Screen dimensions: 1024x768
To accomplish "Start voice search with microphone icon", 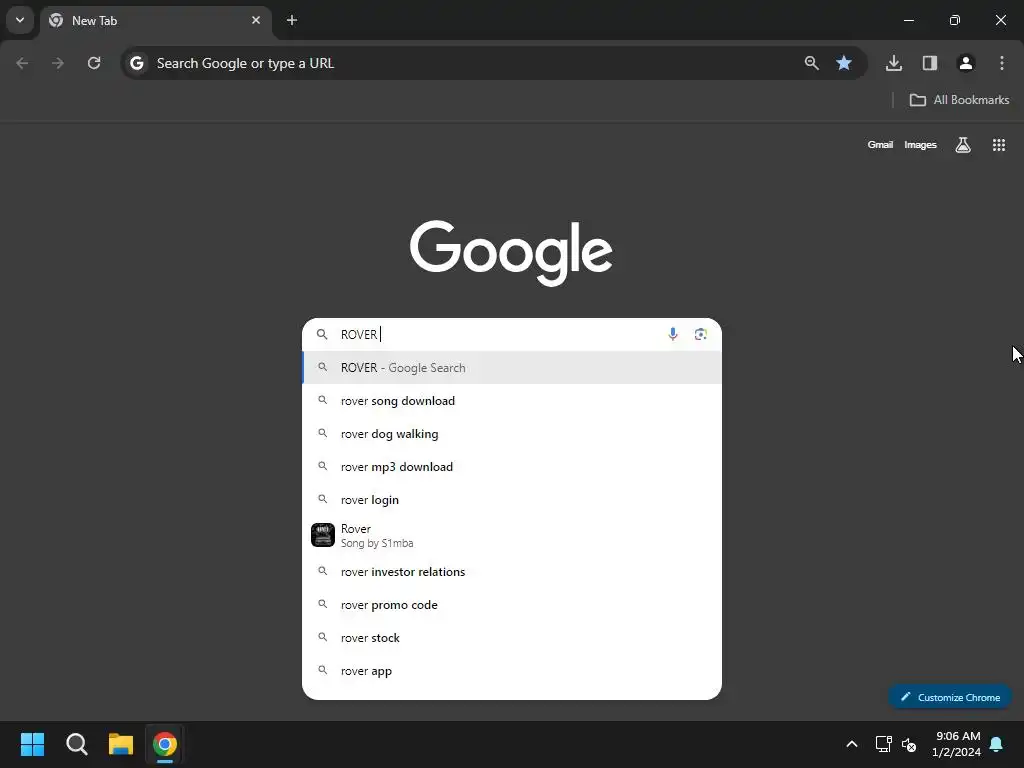I will (x=673, y=334).
